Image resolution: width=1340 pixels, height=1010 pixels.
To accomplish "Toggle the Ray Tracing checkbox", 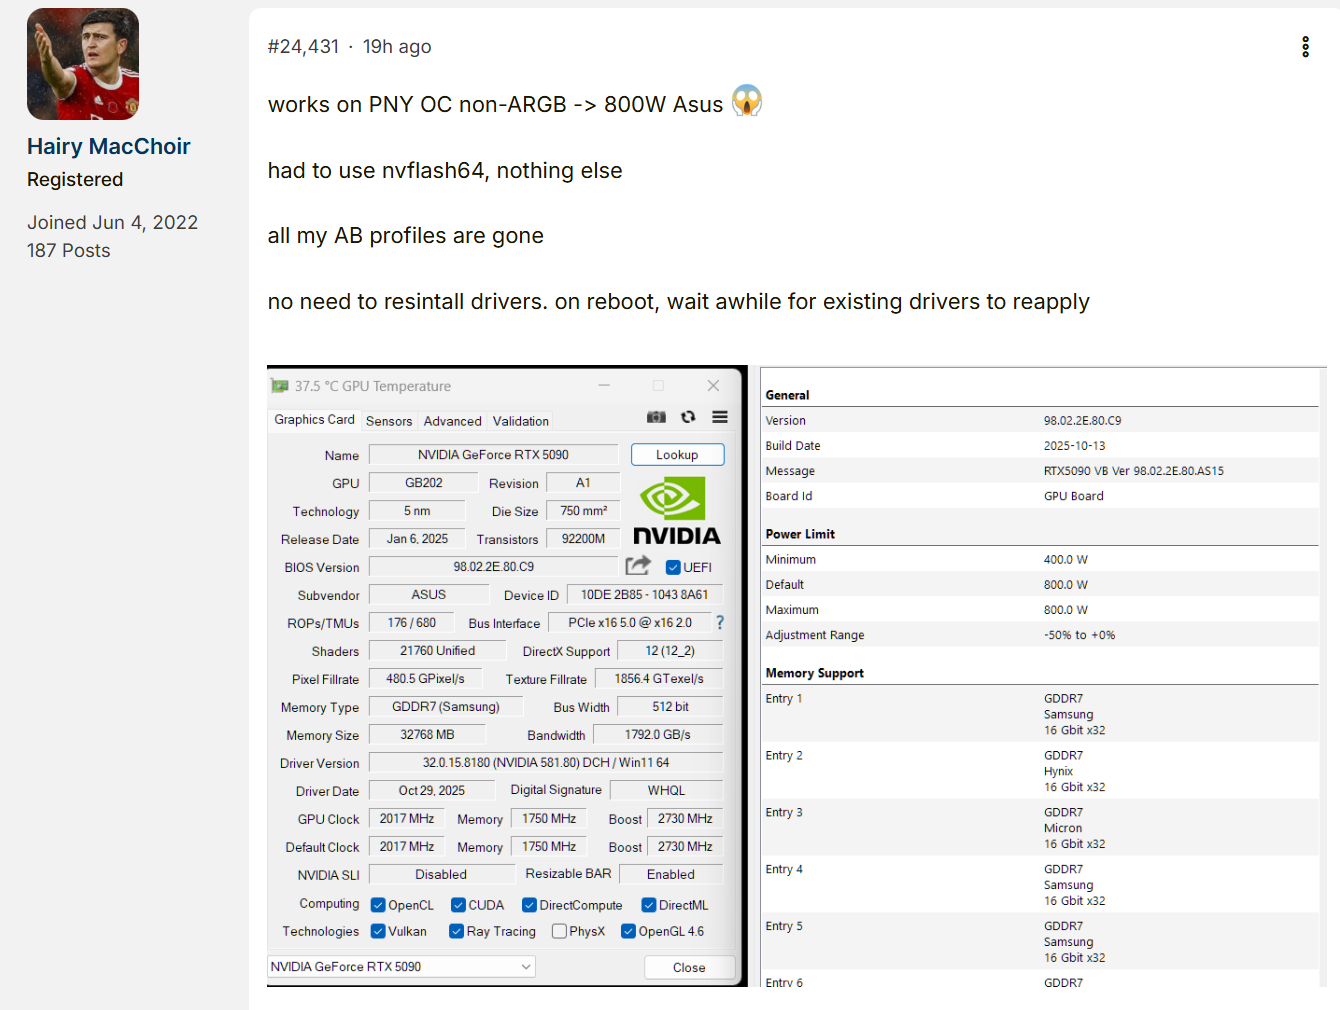I will 456,931.
